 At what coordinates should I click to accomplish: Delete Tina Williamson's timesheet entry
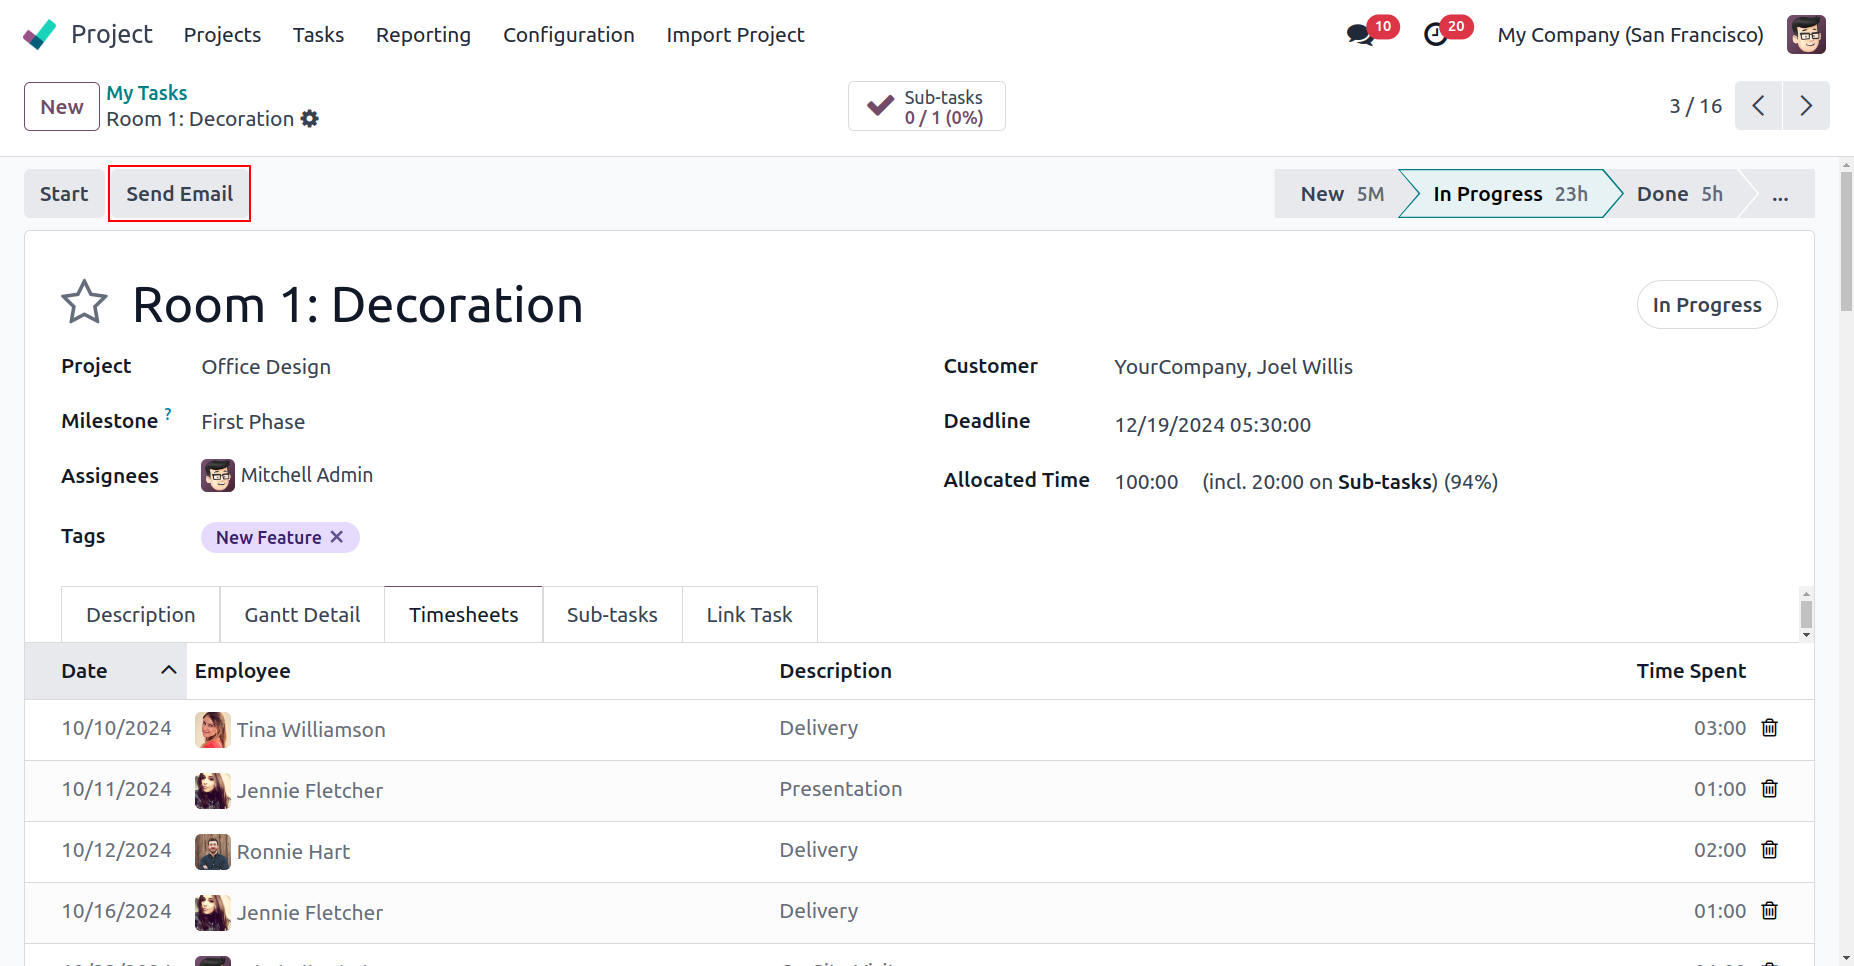click(1769, 728)
